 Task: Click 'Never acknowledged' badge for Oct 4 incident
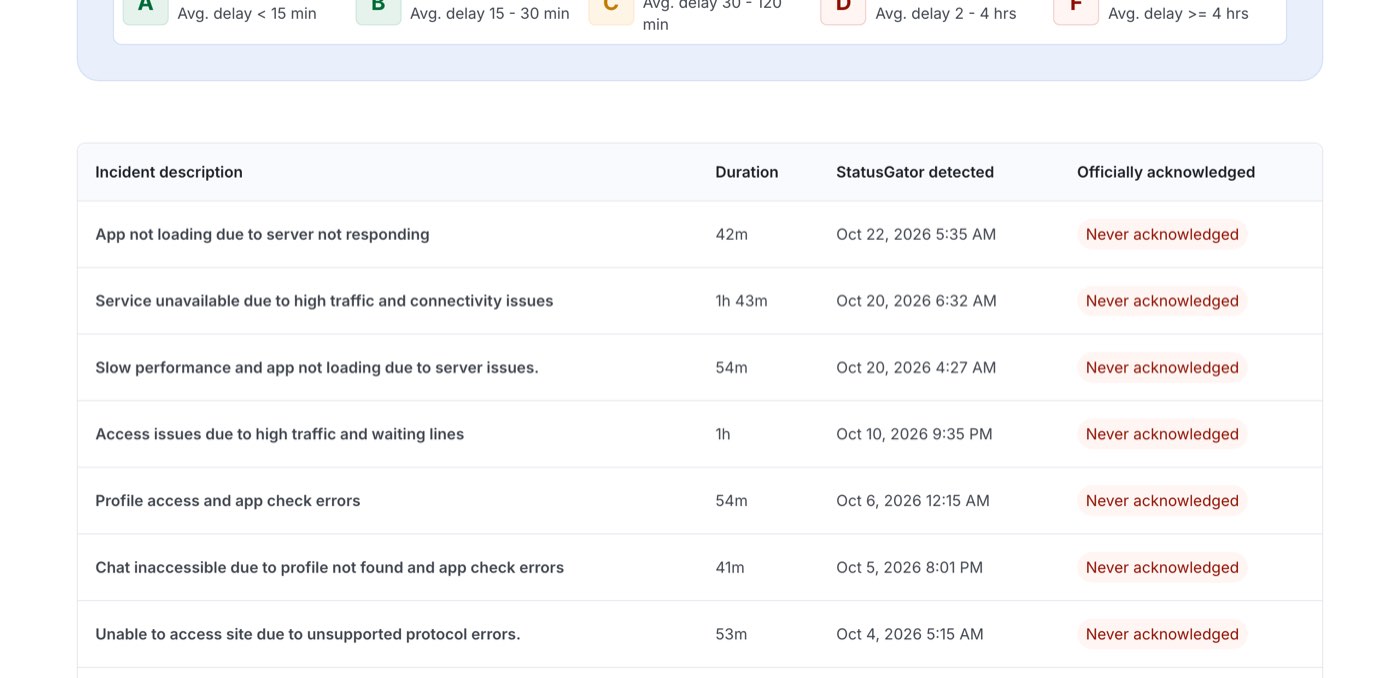(x=1162, y=634)
